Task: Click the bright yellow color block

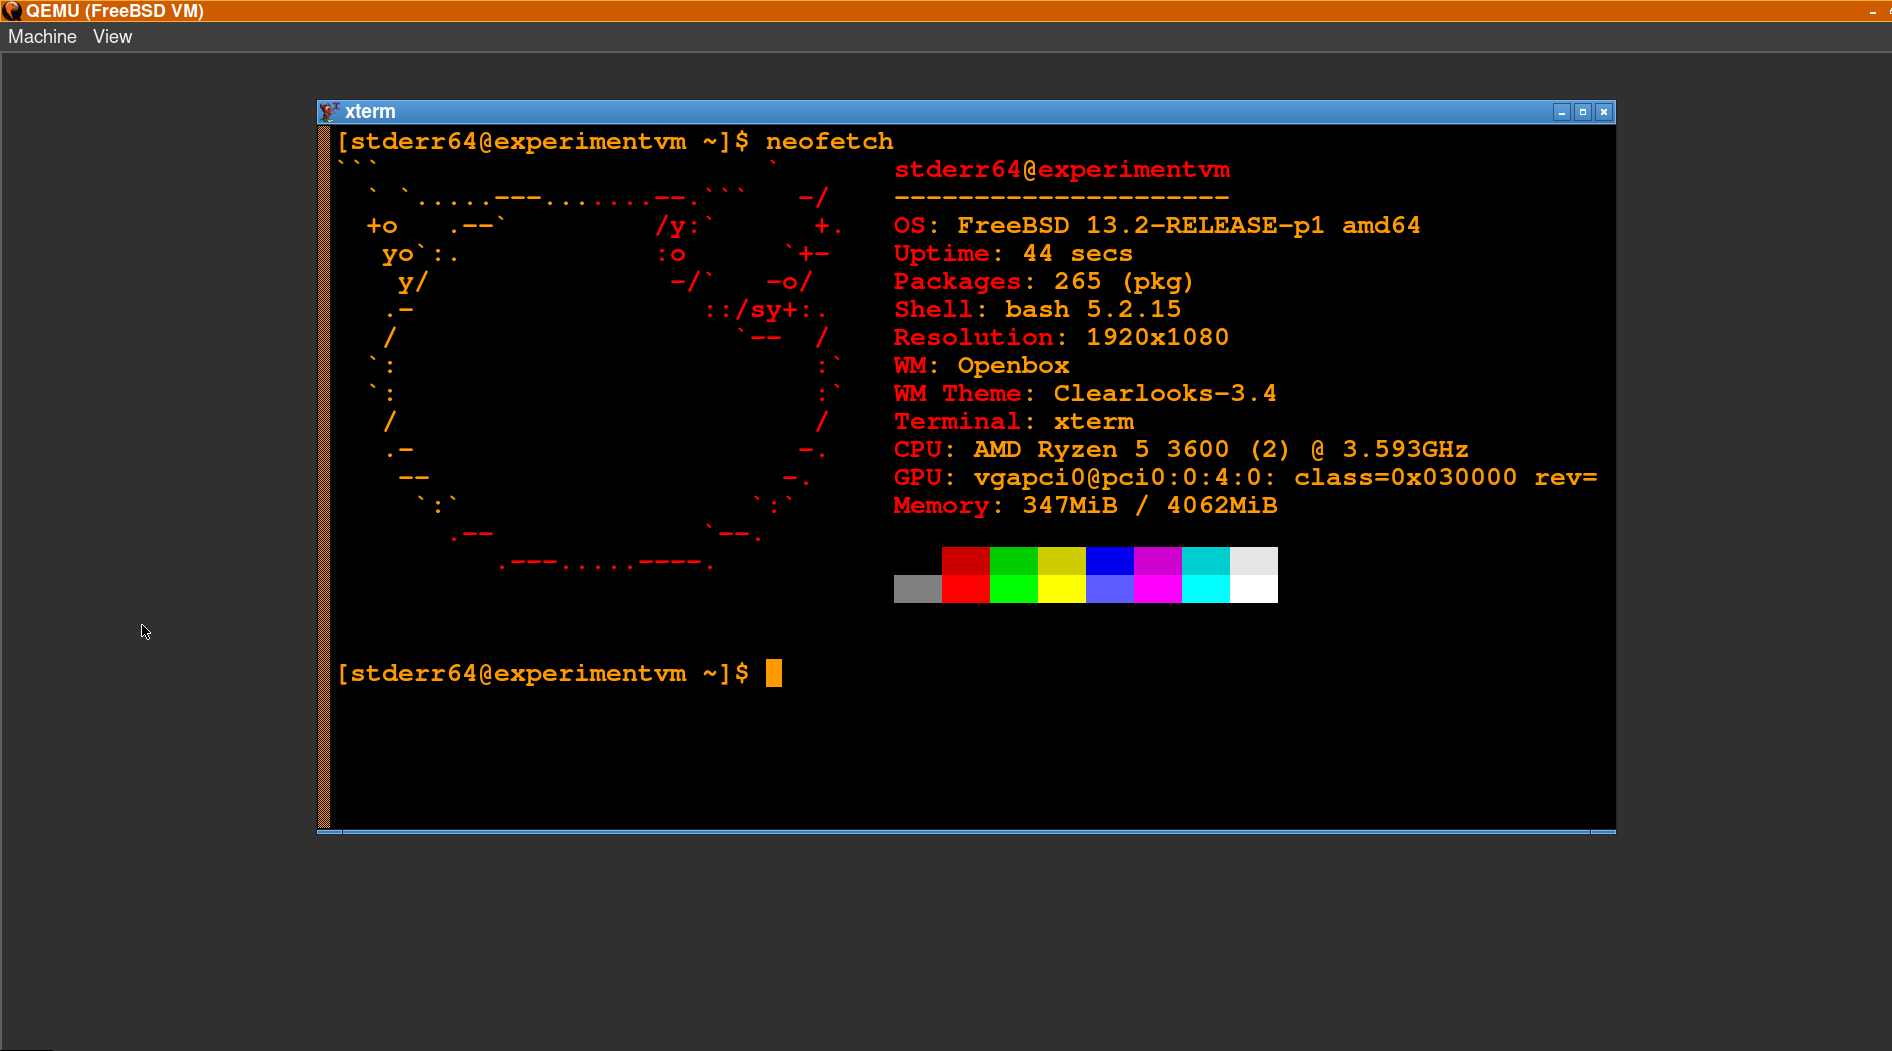Action: pyautogui.click(x=1061, y=589)
